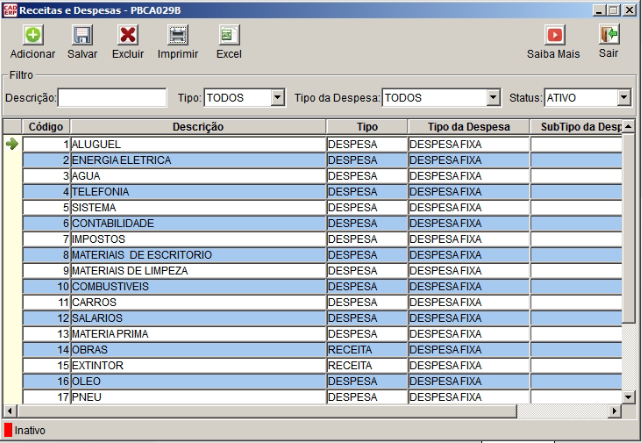Click the vertical scrollbar up arrow
The image size is (642, 443).
click(628, 127)
